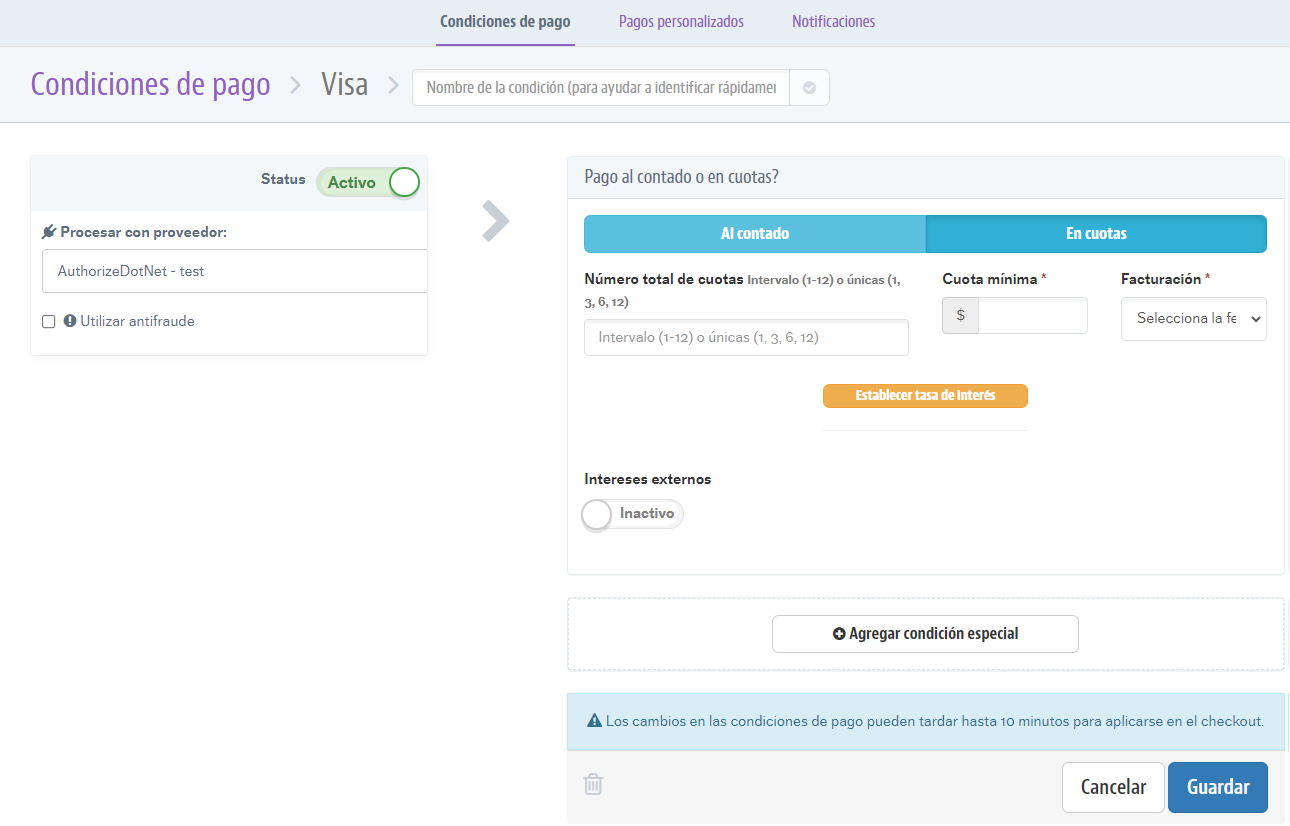Select the Condiciones de pago tab
Screen dimensions: 1290x826
505,22
